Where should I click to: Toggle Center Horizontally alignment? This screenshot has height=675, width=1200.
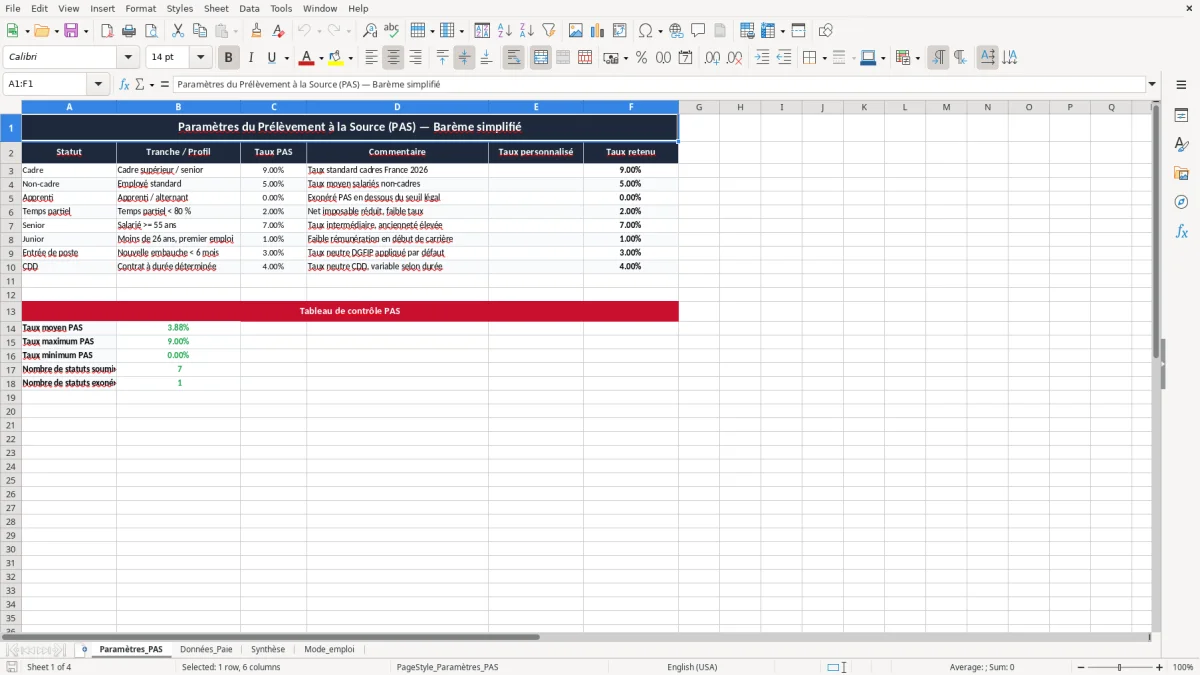pos(394,58)
